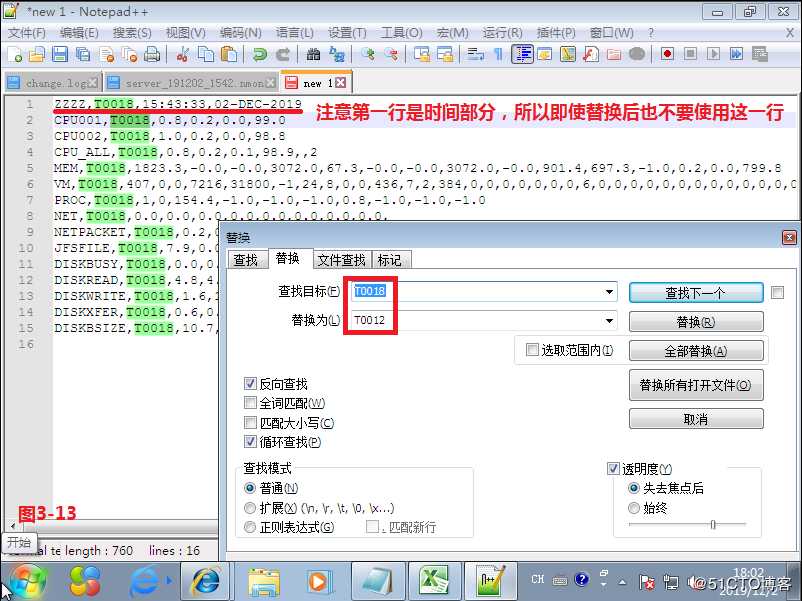The image size is (802, 601).
Task: Toggle the 循环查找 checkbox
Action: [x=250, y=441]
